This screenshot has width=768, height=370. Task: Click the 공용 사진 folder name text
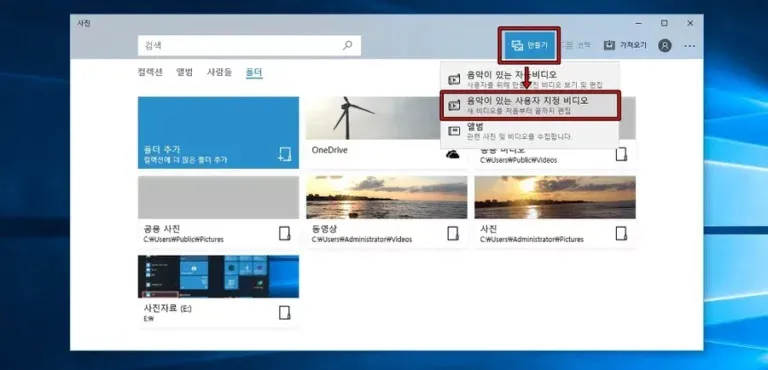162,229
